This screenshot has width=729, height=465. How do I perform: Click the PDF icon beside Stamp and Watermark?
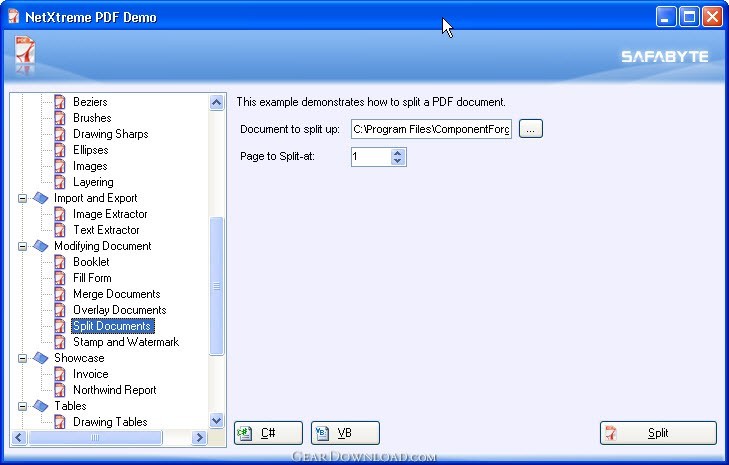tap(59, 342)
